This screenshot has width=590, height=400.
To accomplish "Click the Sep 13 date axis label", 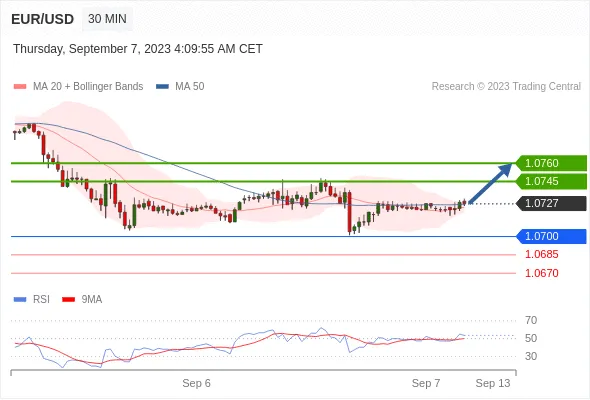I will pos(493,383).
